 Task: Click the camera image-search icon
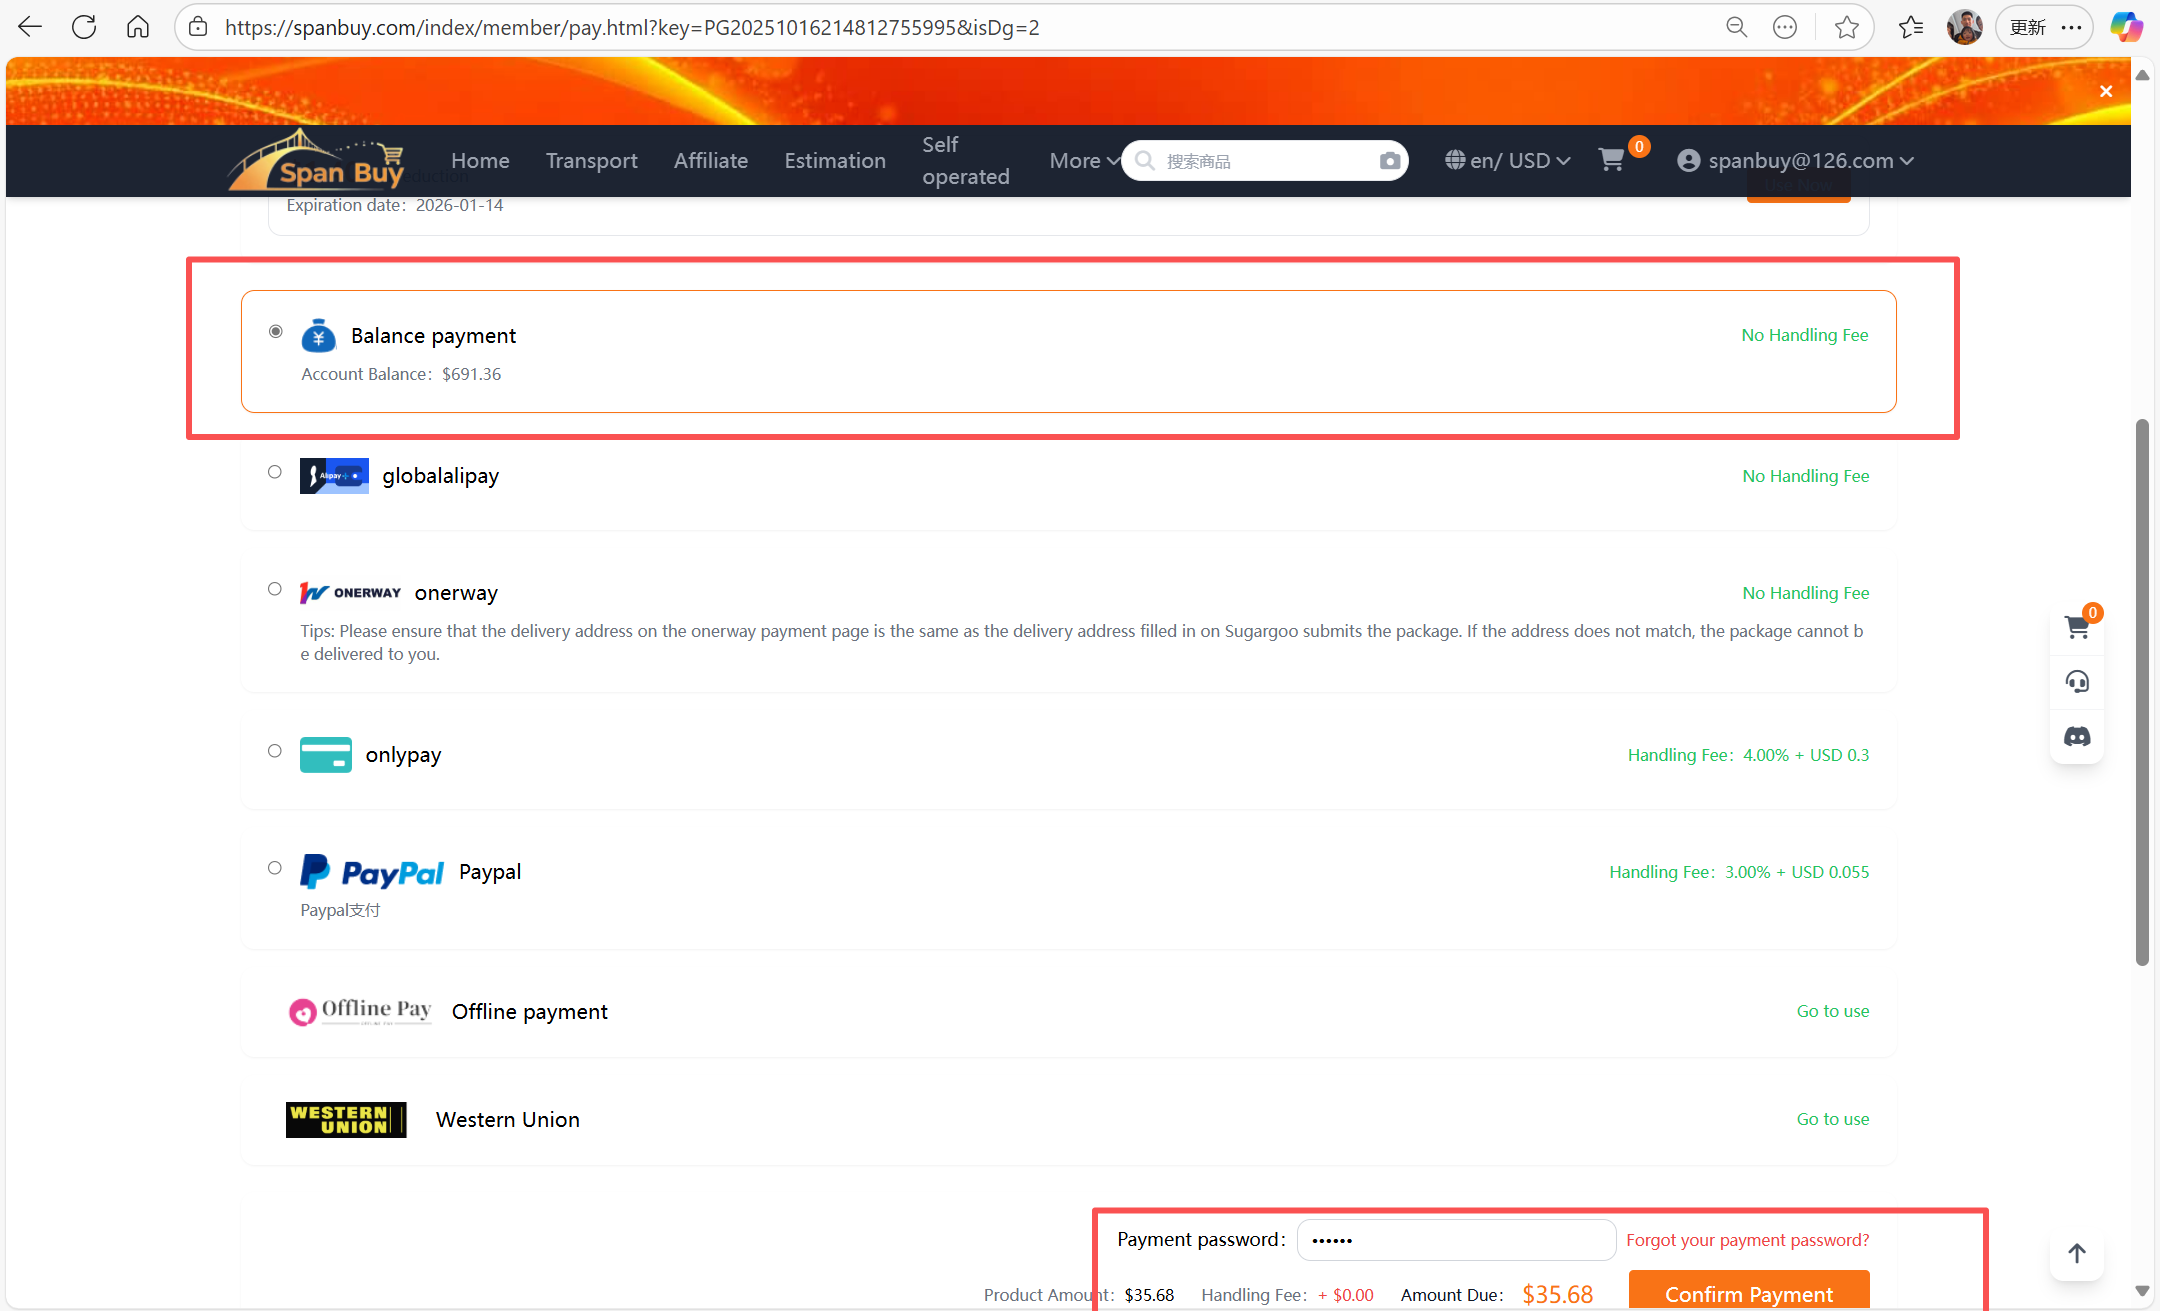[x=1389, y=161]
